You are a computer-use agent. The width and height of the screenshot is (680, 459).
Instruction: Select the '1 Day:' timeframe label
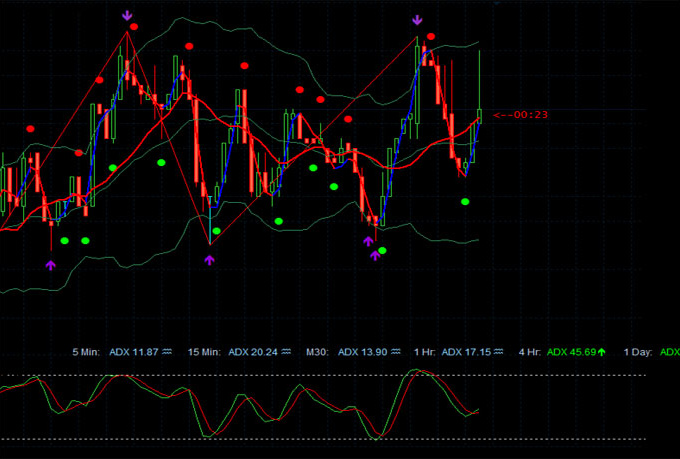638,352
